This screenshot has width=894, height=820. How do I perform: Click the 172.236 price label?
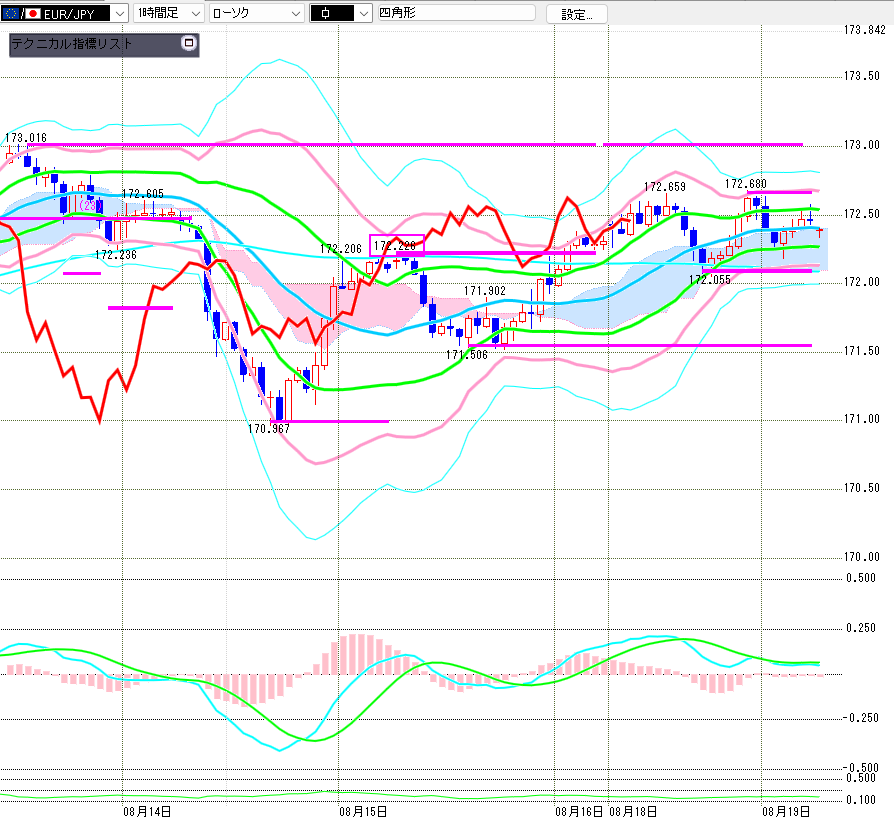(116, 255)
